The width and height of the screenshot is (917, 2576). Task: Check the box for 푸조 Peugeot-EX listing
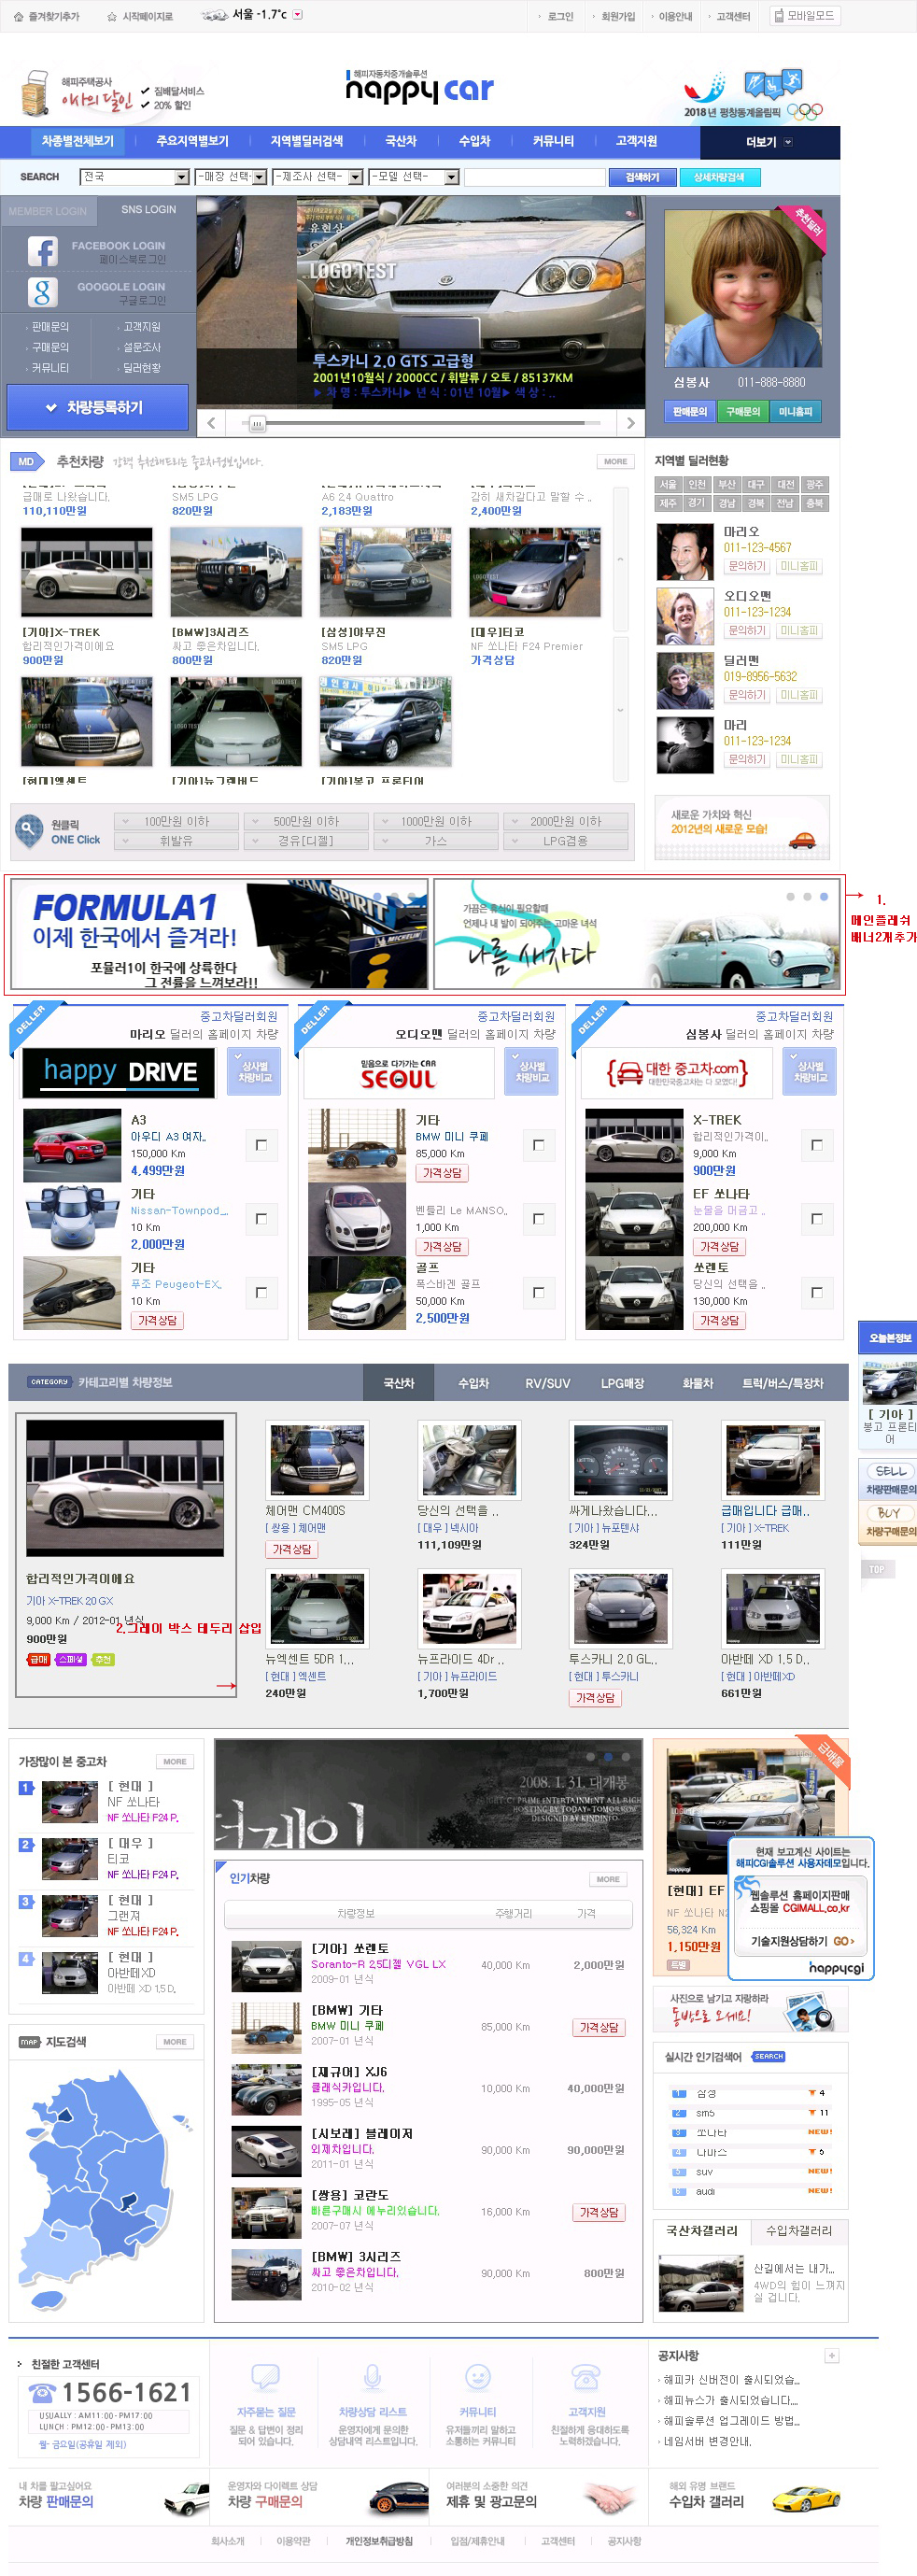point(261,1293)
